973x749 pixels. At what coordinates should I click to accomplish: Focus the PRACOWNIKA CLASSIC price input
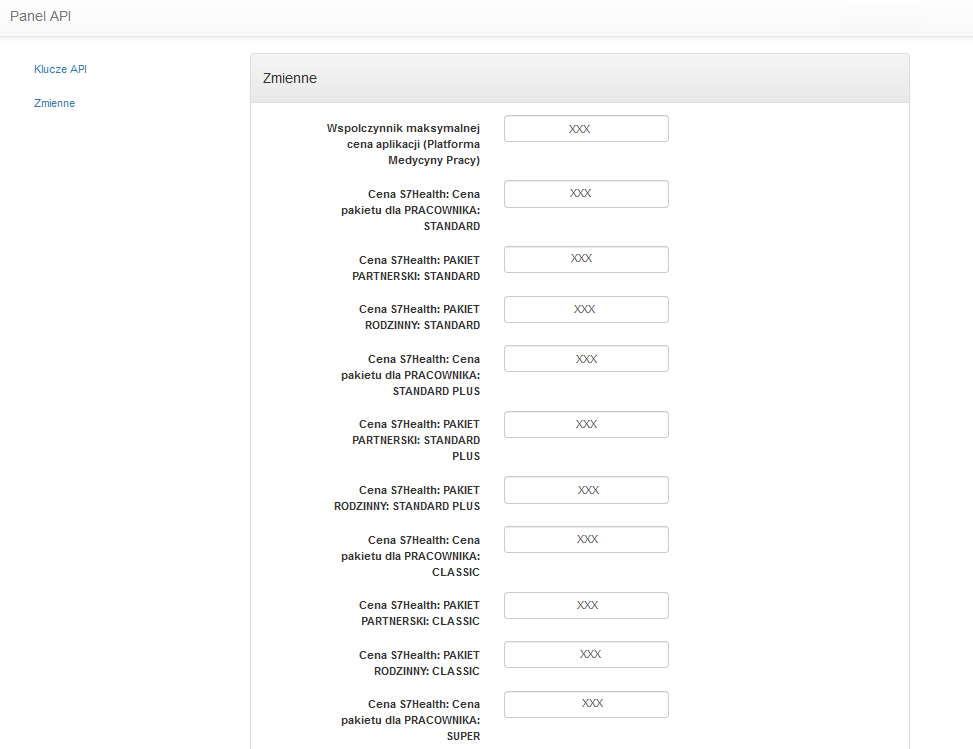[x=586, y=539]
